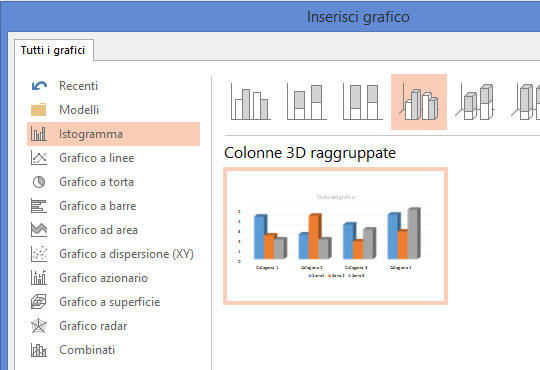Select the 3D clustered column icon
Screen dimensions: 540x370
pos(419,102)
